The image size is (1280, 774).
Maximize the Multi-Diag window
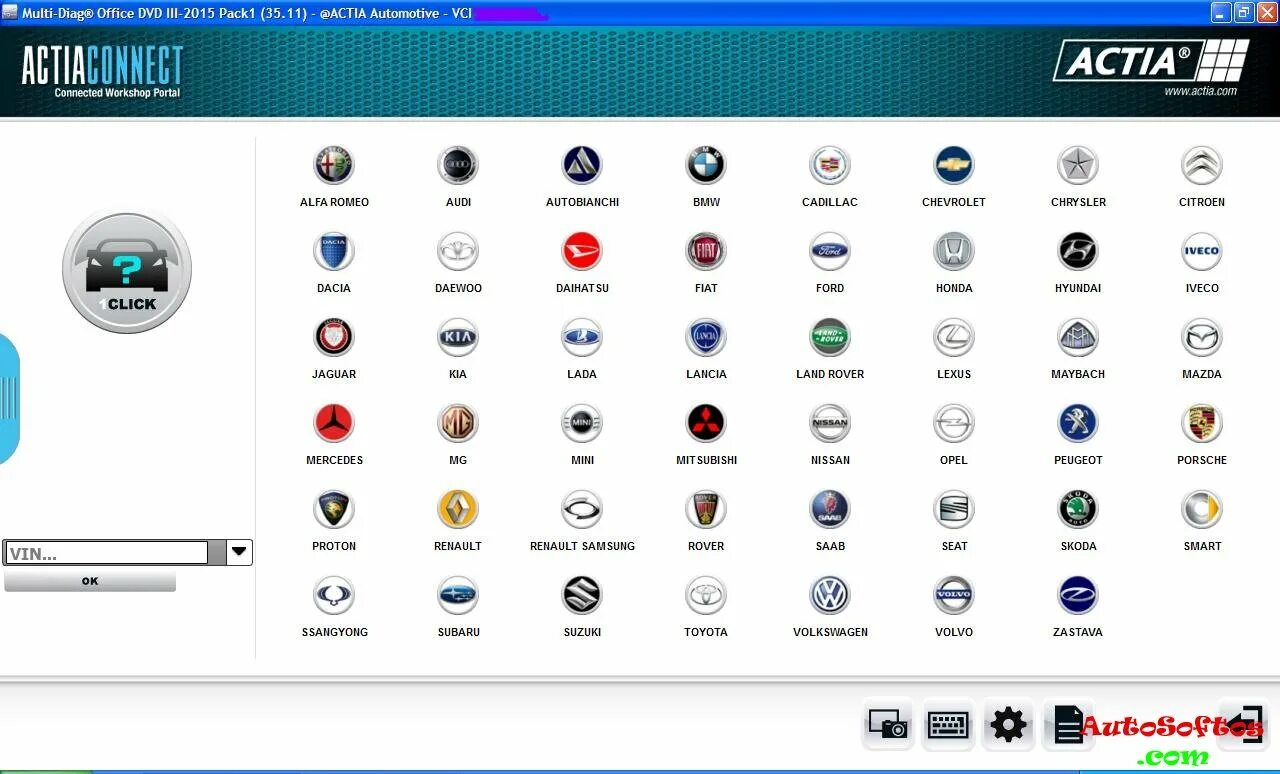point(1244,12)
